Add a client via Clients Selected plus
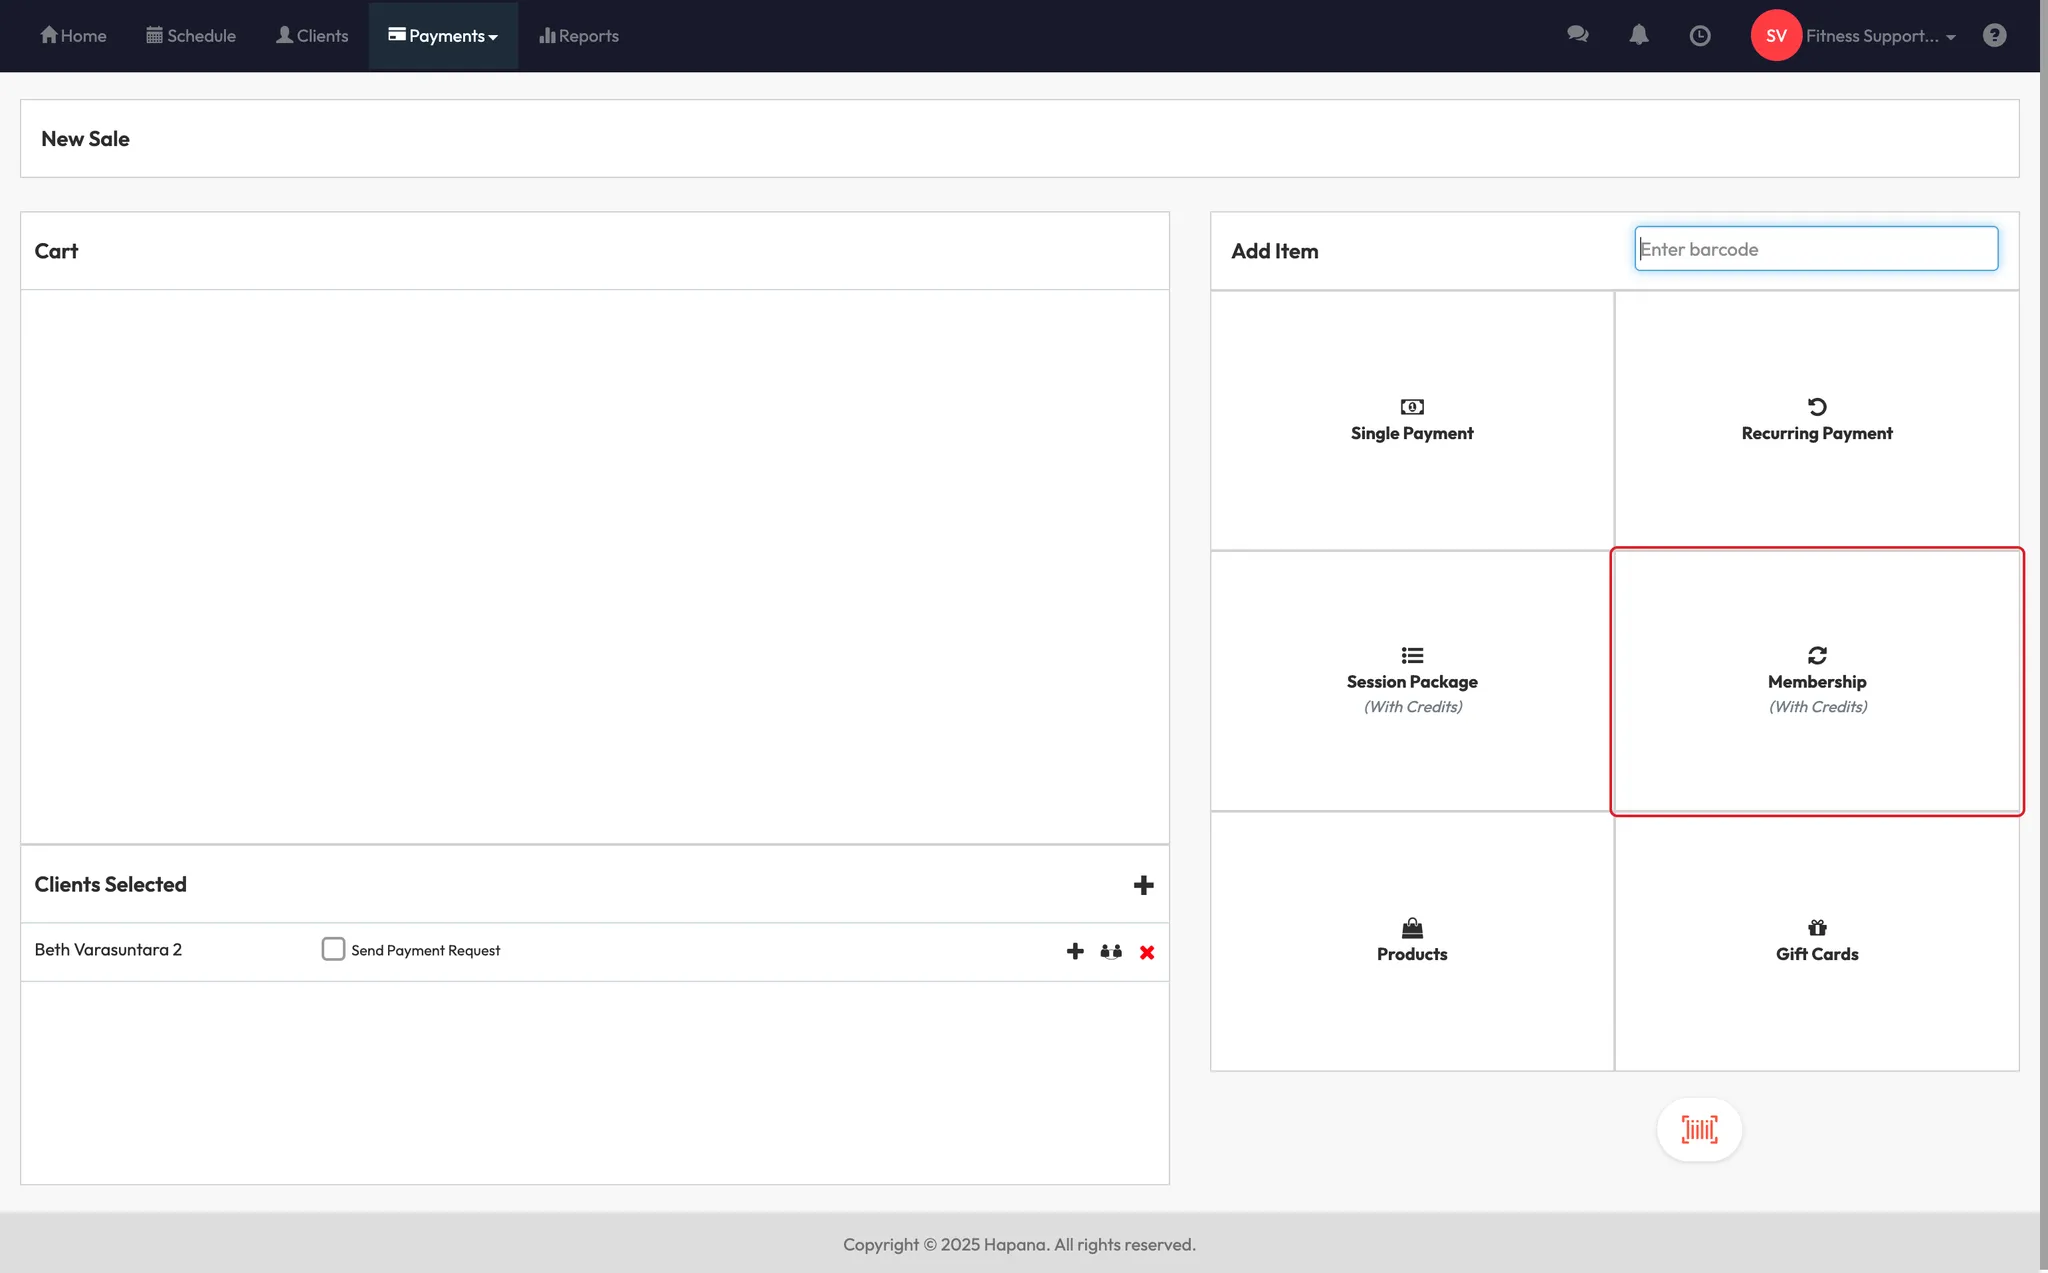This screenshot has height=1273, width=2048. [1143, 885]
